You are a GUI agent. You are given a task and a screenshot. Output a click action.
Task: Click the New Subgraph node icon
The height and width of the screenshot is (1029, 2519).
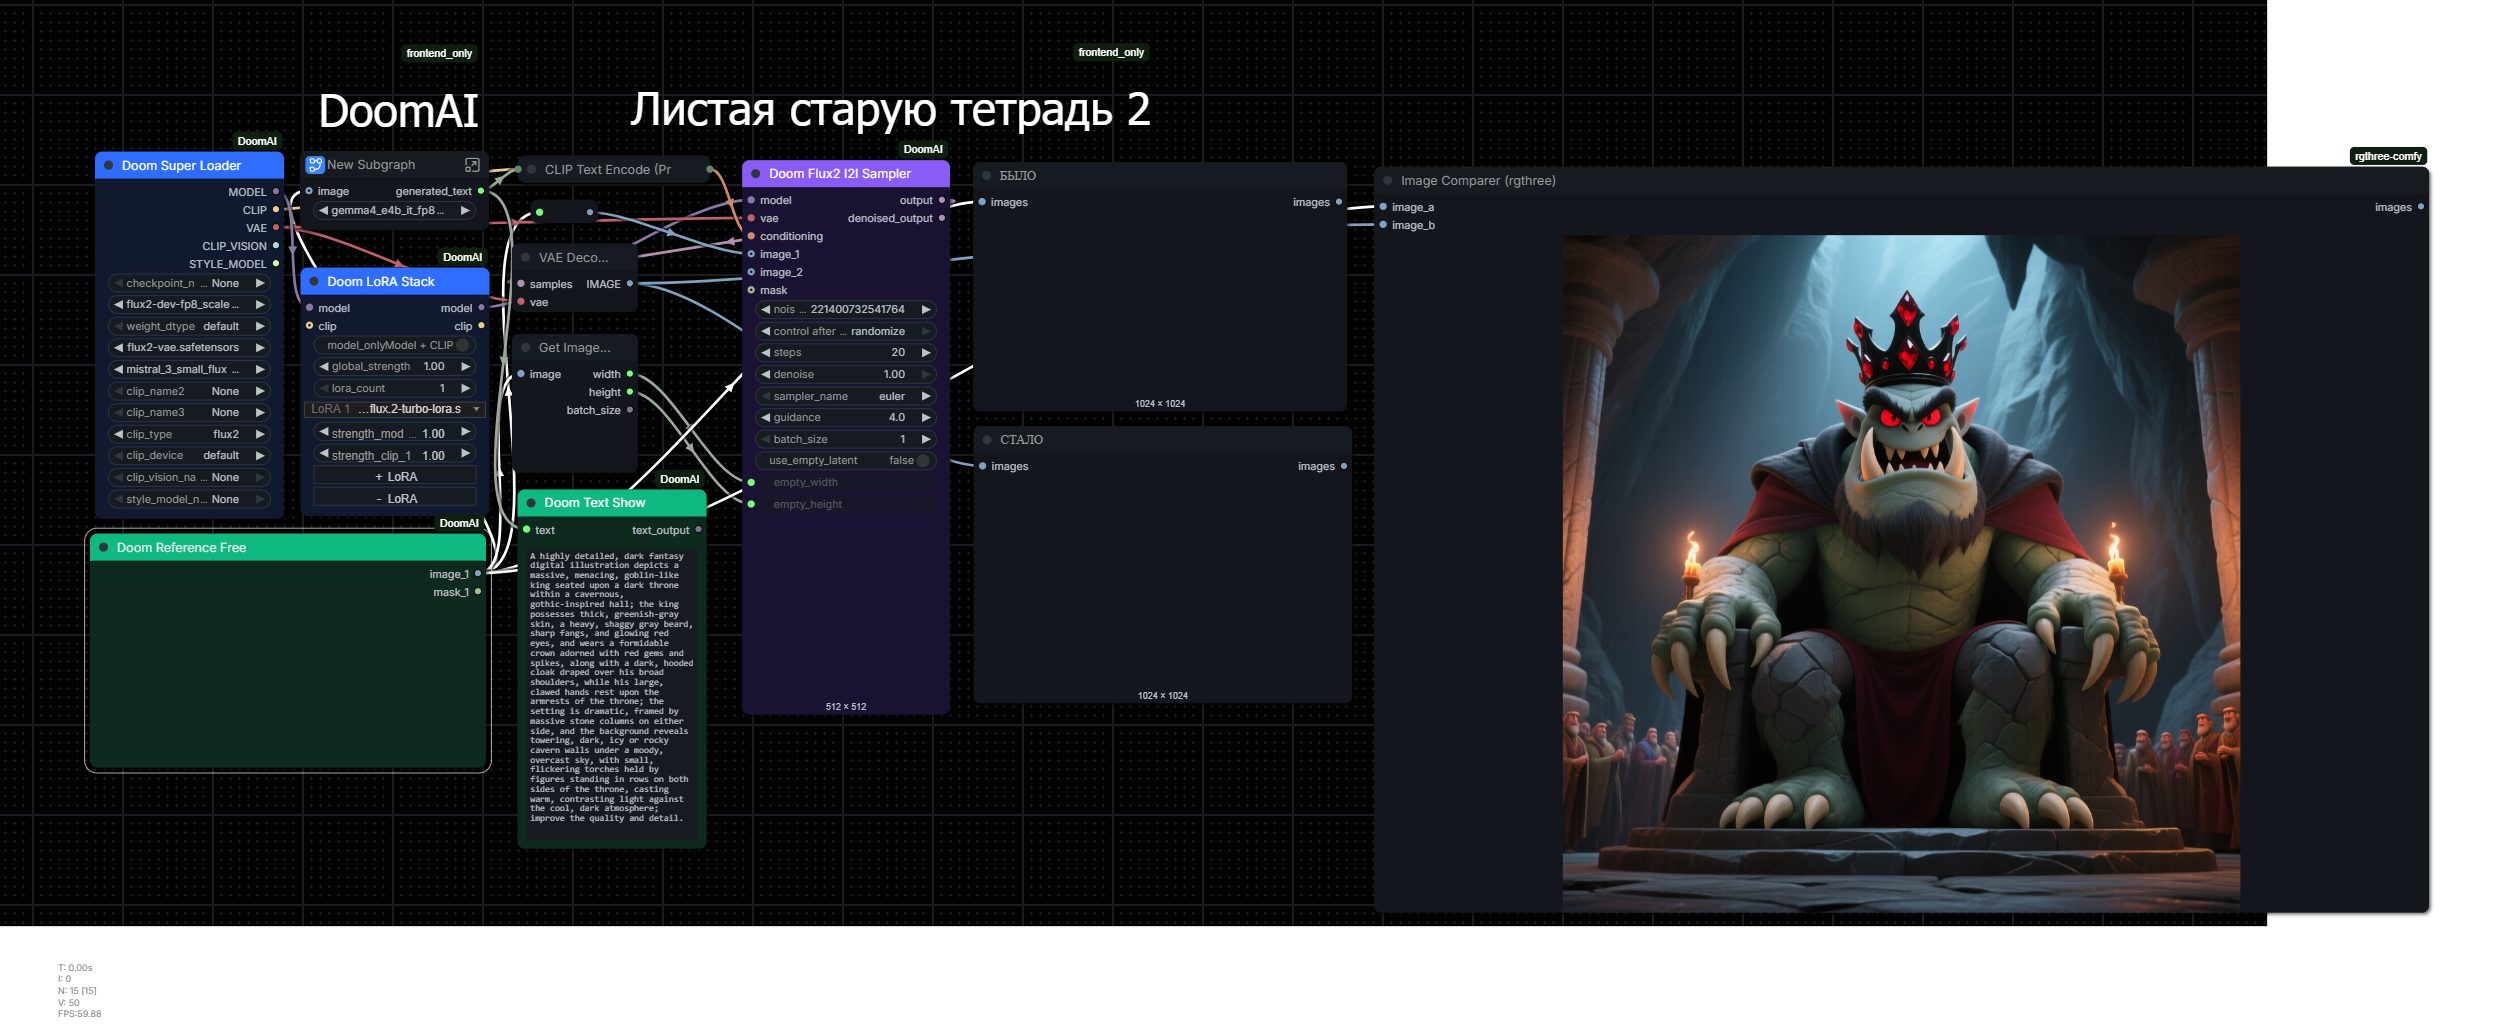[315, 165]
